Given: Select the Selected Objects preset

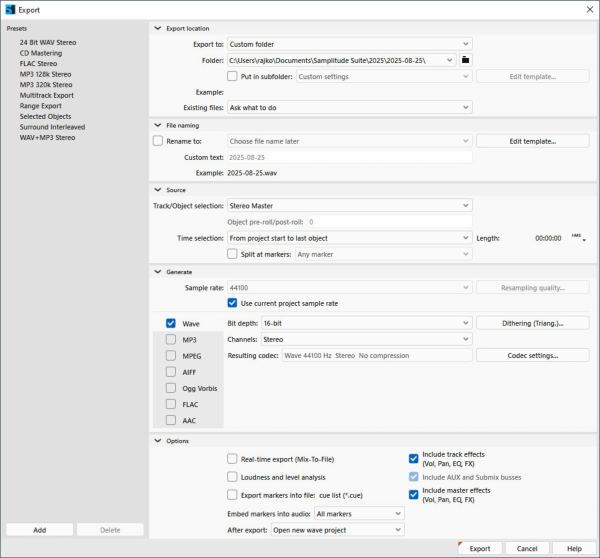Looking at the screenshot, I should tap(46, 116).
